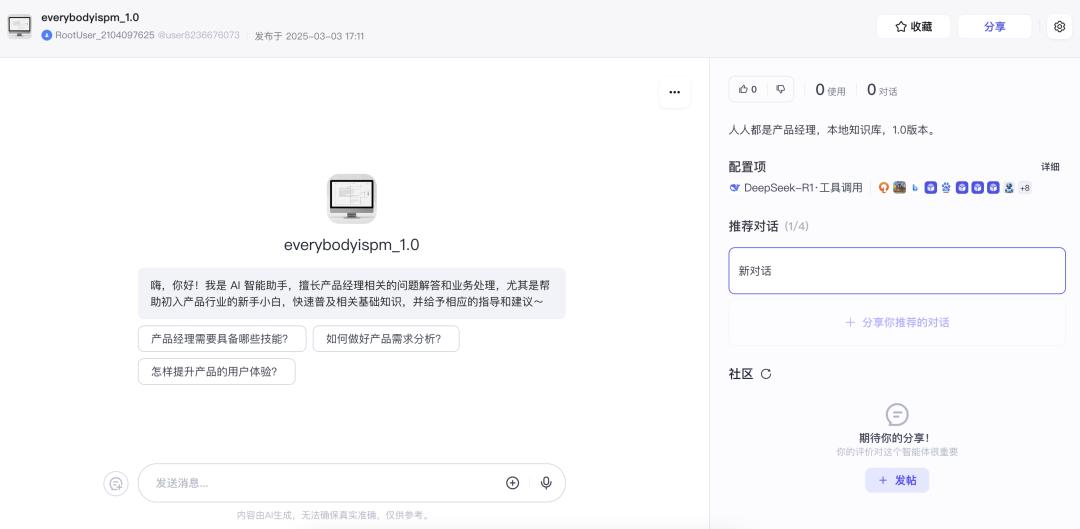Click the thumbs-down dislike icon
The height and width of the screenshot is (529, 1080).
coord(780,90)
